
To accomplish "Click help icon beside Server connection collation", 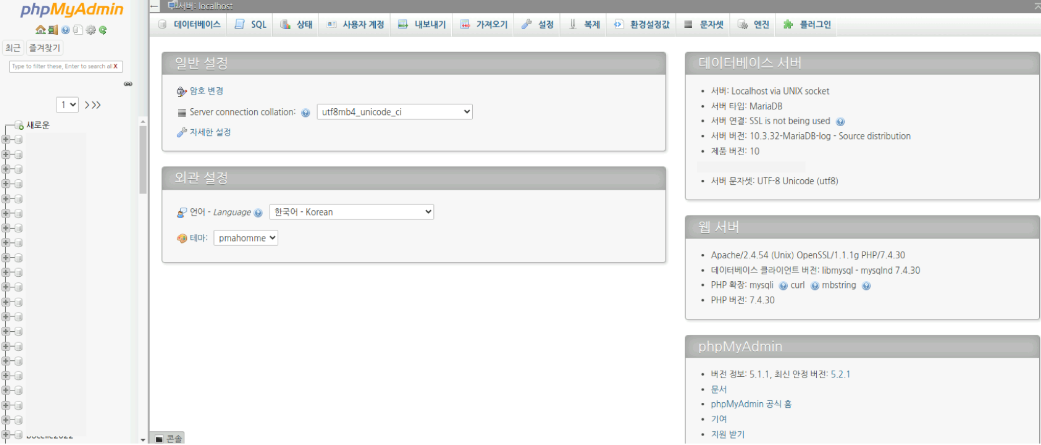I will click(x=305, y=113).
